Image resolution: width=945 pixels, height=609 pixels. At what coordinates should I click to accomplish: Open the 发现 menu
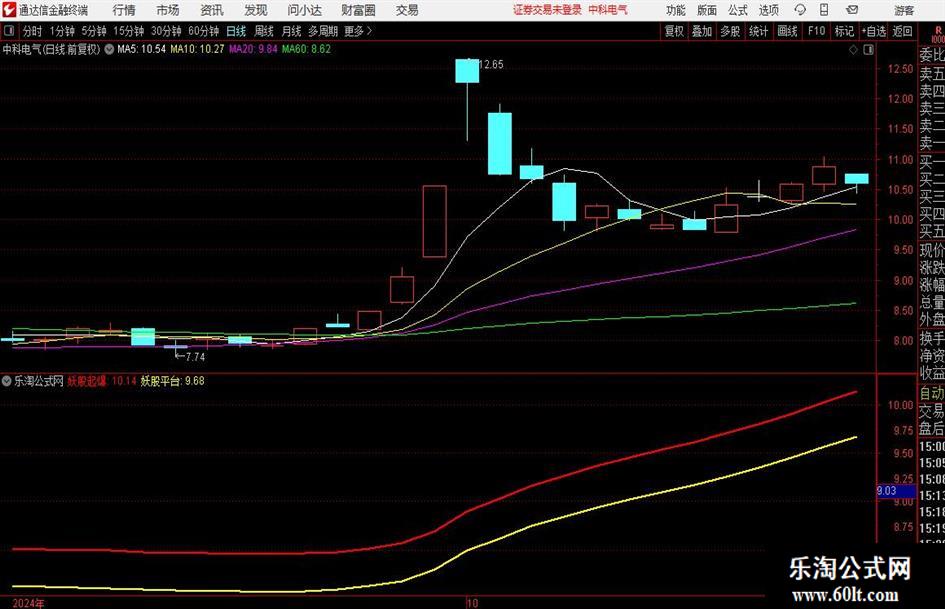256,10
